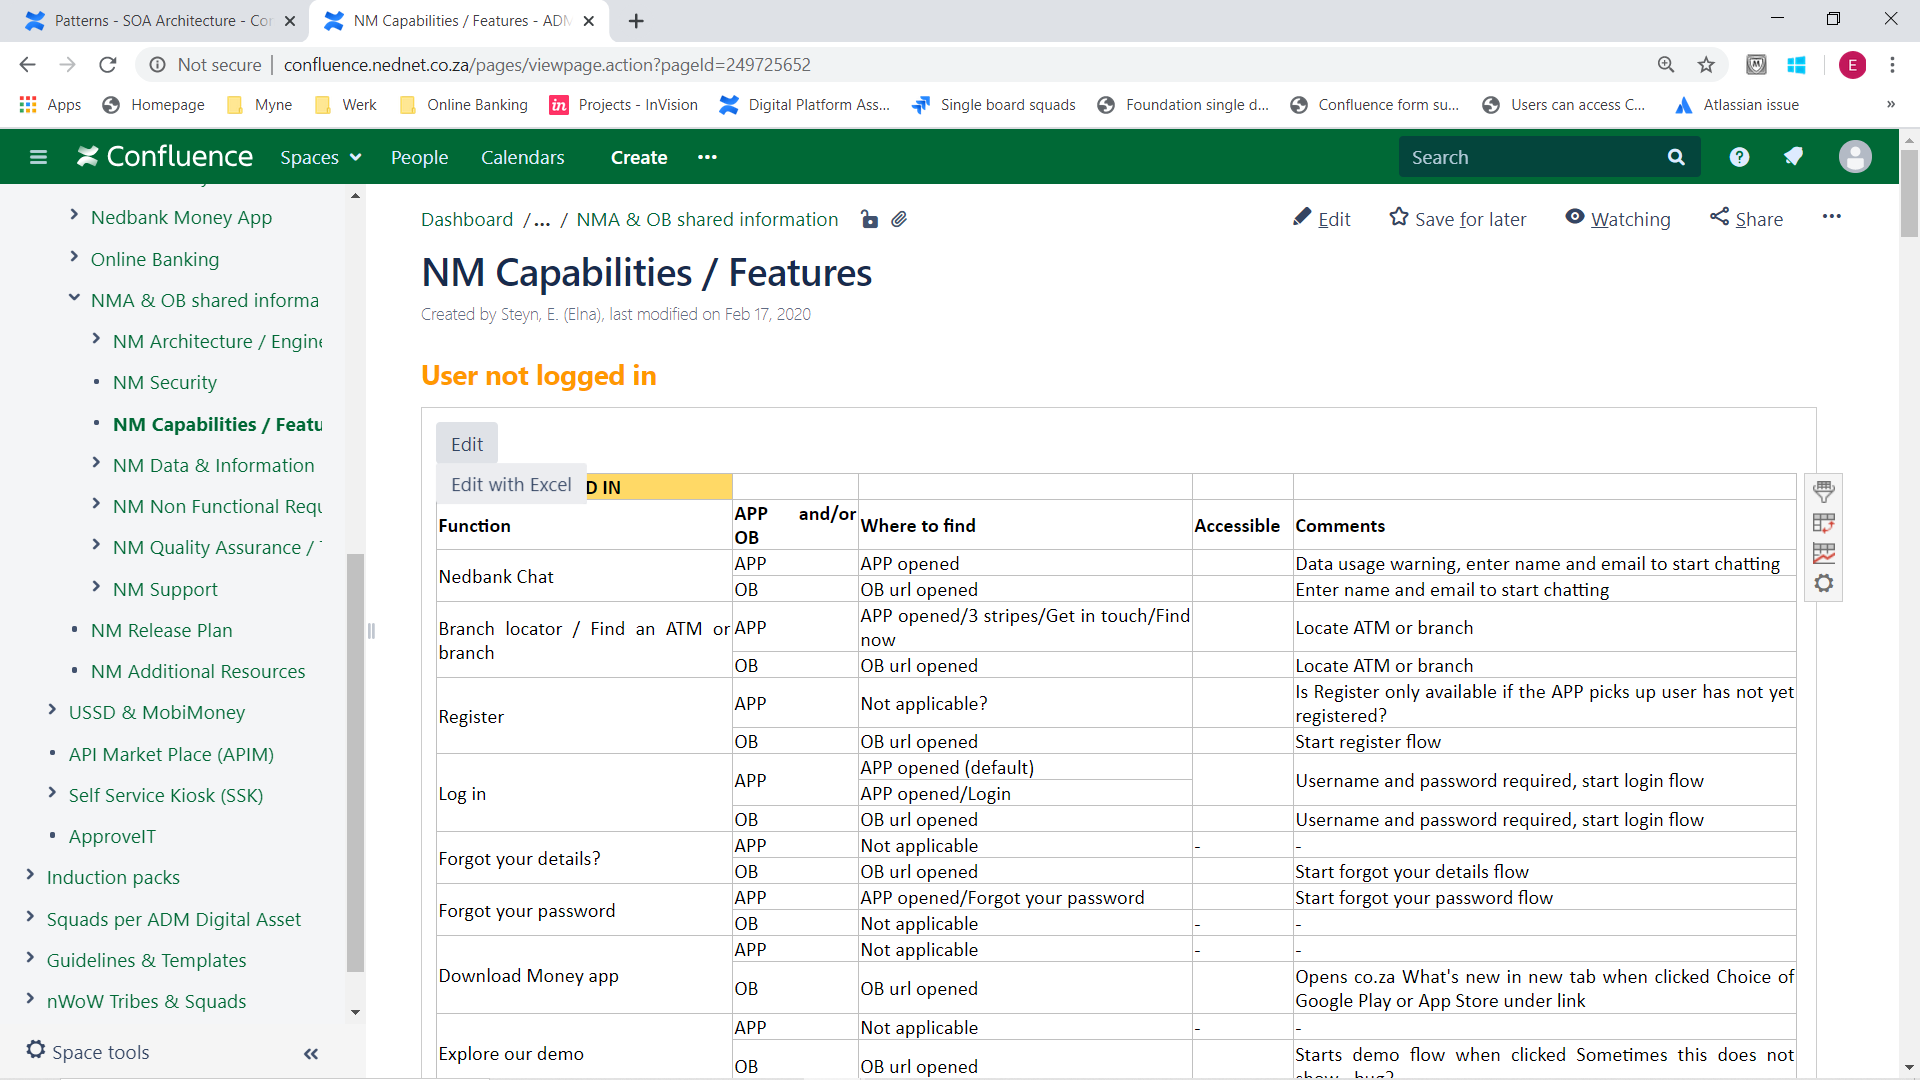Open the People menu item
1920x1080 pixels.
pos(419,157)
